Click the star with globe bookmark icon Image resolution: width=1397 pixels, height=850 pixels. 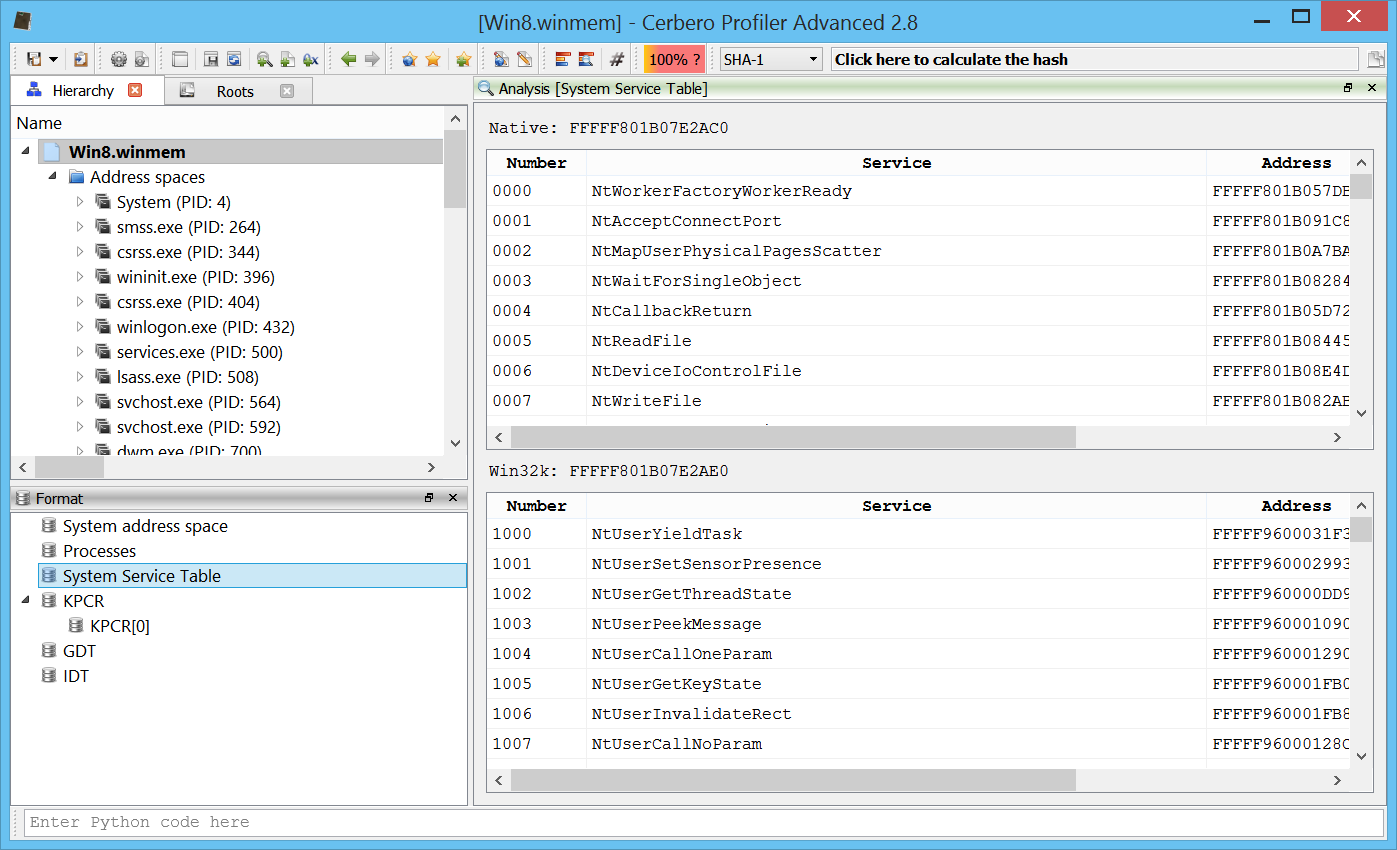coord(409,59)
